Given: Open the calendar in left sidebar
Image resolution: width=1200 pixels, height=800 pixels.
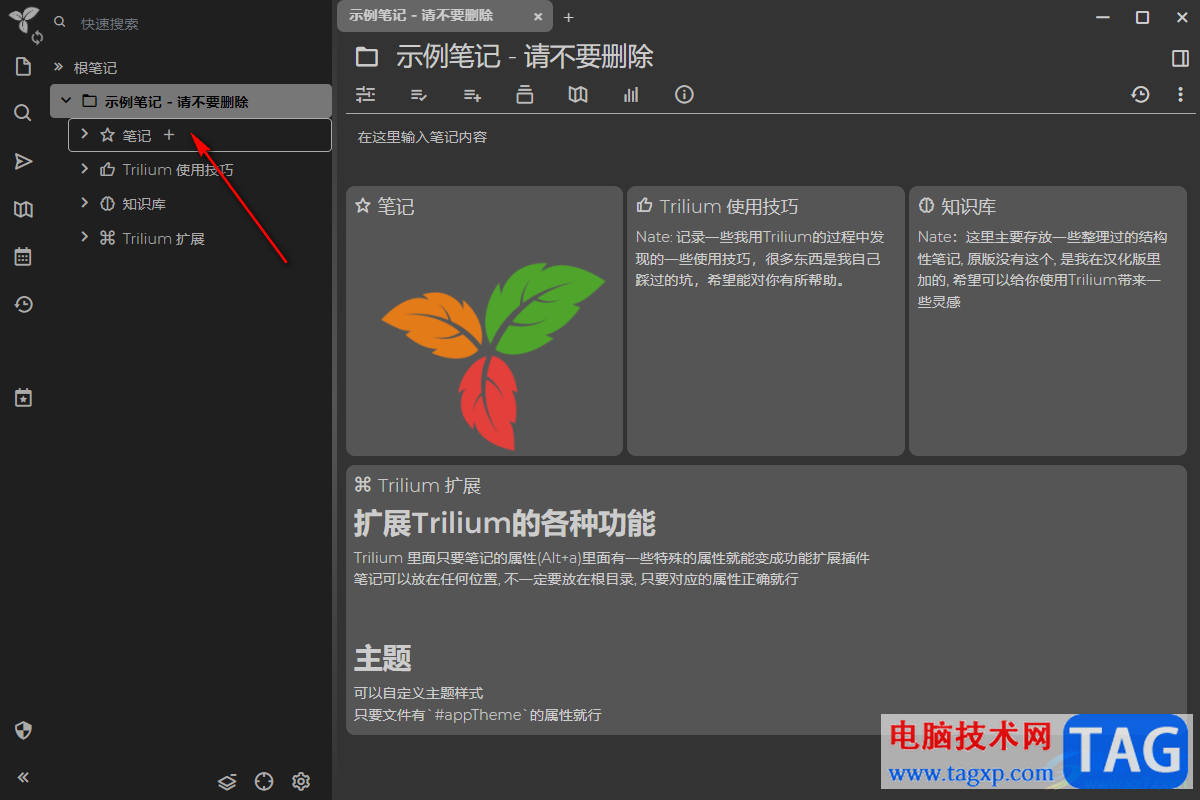Looking at the screenshot, I should (x=23, y=257).
